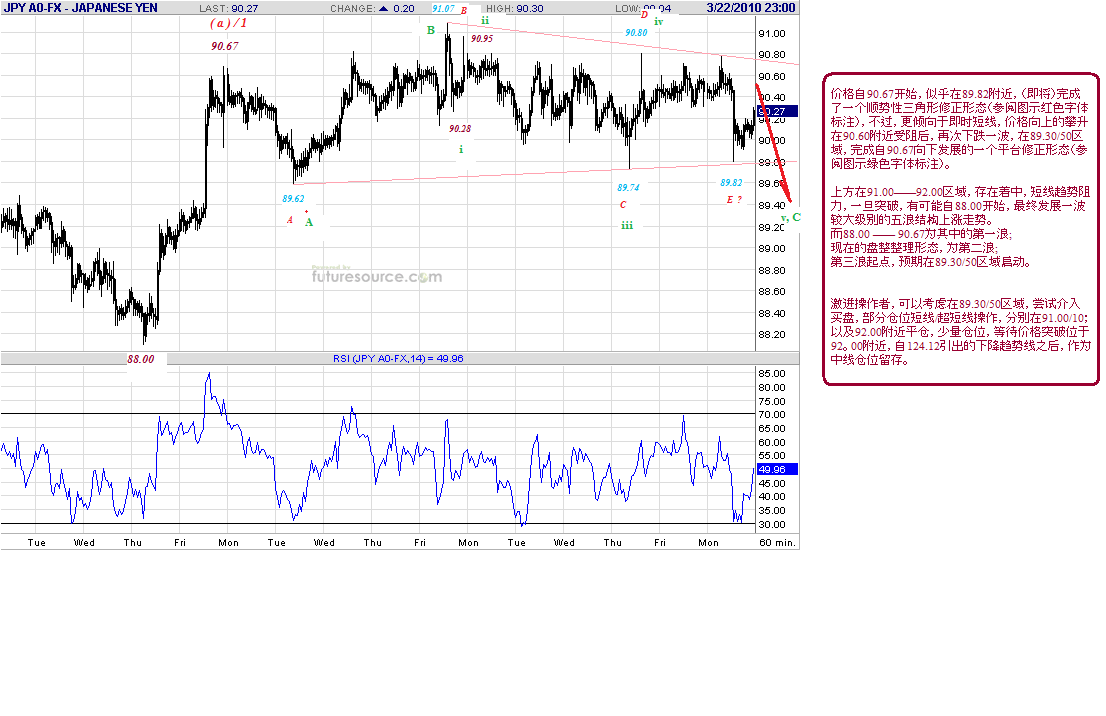This screenshot has width=1106, height=716.
Task: Click the commentary paragraph starting '激进操作者'
Action: point(960,332)
